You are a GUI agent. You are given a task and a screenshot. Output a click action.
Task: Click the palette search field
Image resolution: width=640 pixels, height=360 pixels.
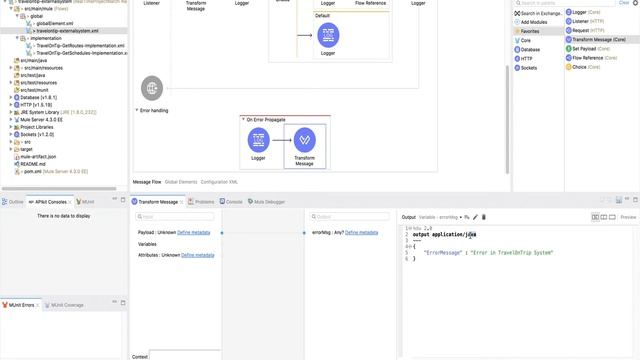tap(564, 3)
